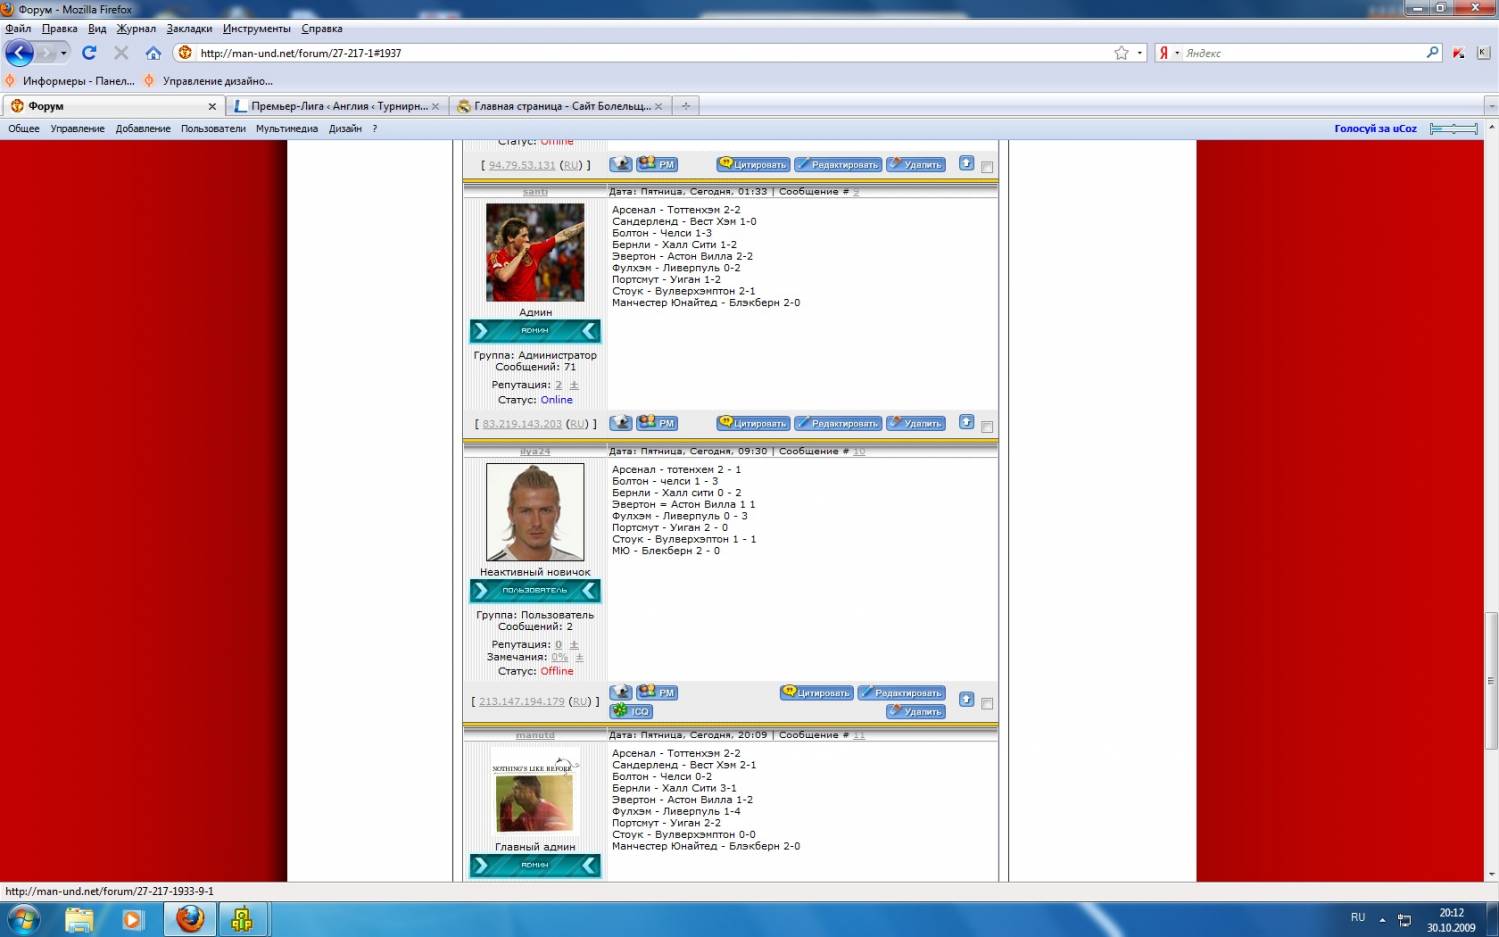The height and width of the screenshot is (937, 1499).
Task: Open uCoz Дизайн menu
Action: tap(345, 128)
